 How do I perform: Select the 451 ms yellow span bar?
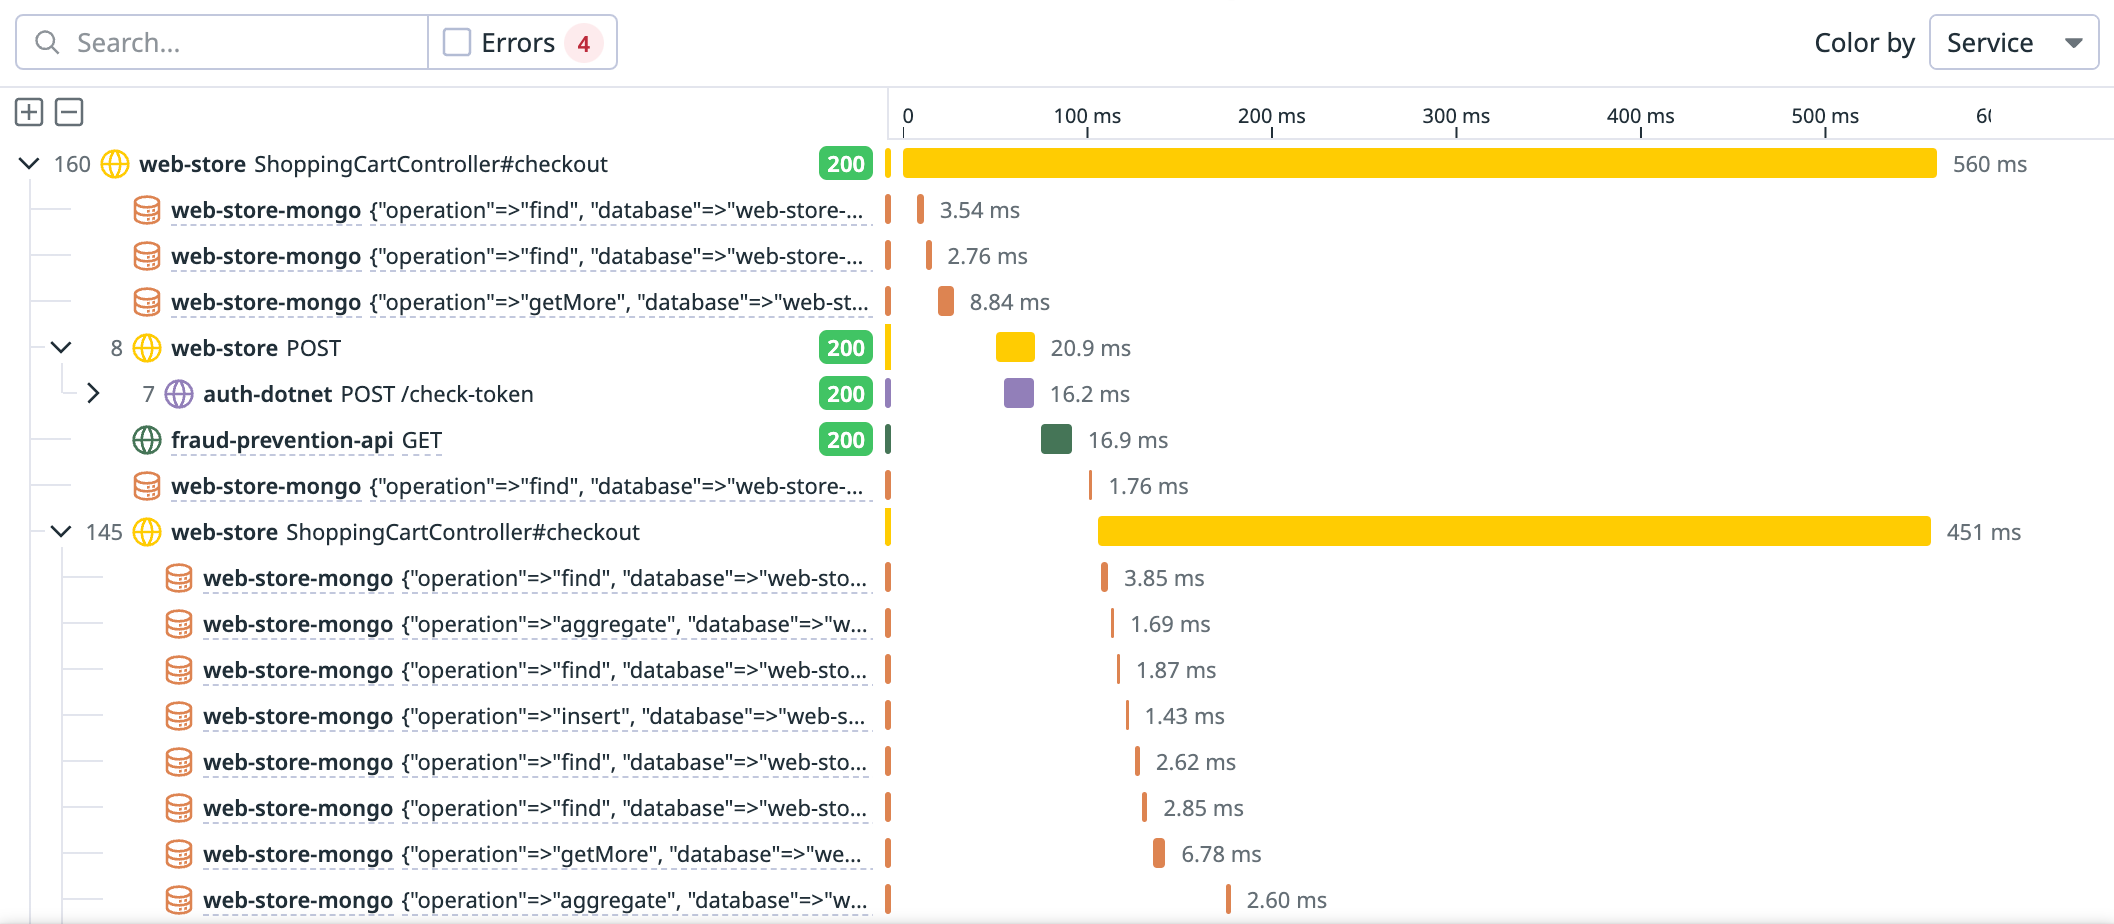pyautogui.click(x=1514, y=532)
